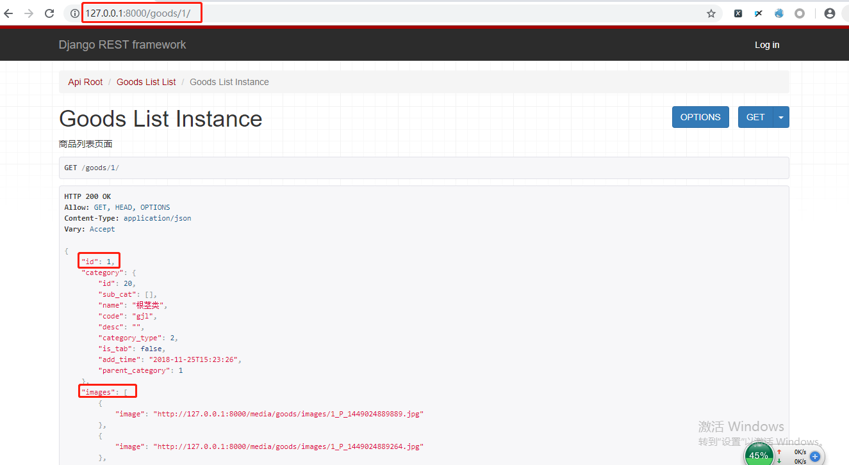Open the Chrome profile avatar icon
849x465 pixels.
[829, 14]
